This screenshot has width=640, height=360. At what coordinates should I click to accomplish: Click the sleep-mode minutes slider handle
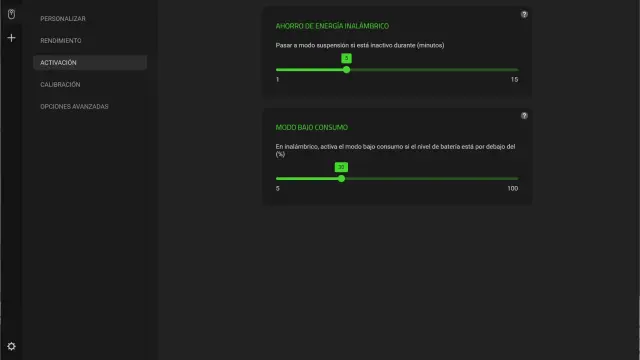[347, 70]
